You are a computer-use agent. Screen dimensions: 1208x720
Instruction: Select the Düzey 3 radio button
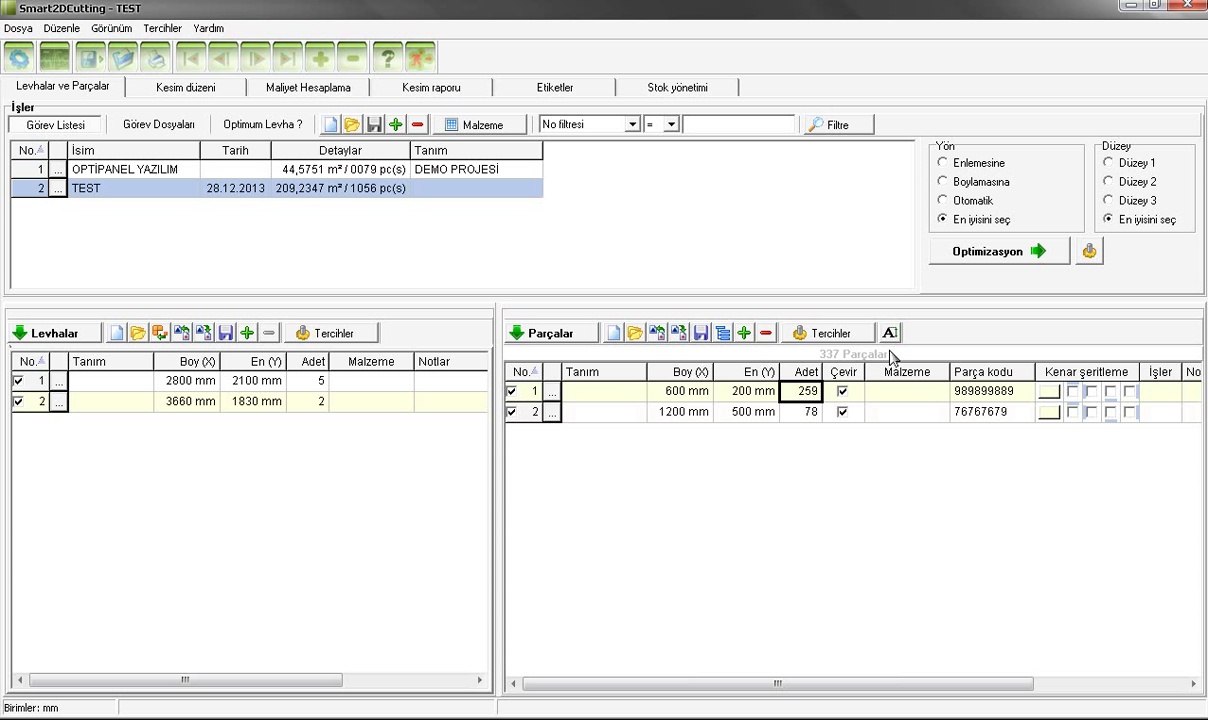tap(1108, 200)
